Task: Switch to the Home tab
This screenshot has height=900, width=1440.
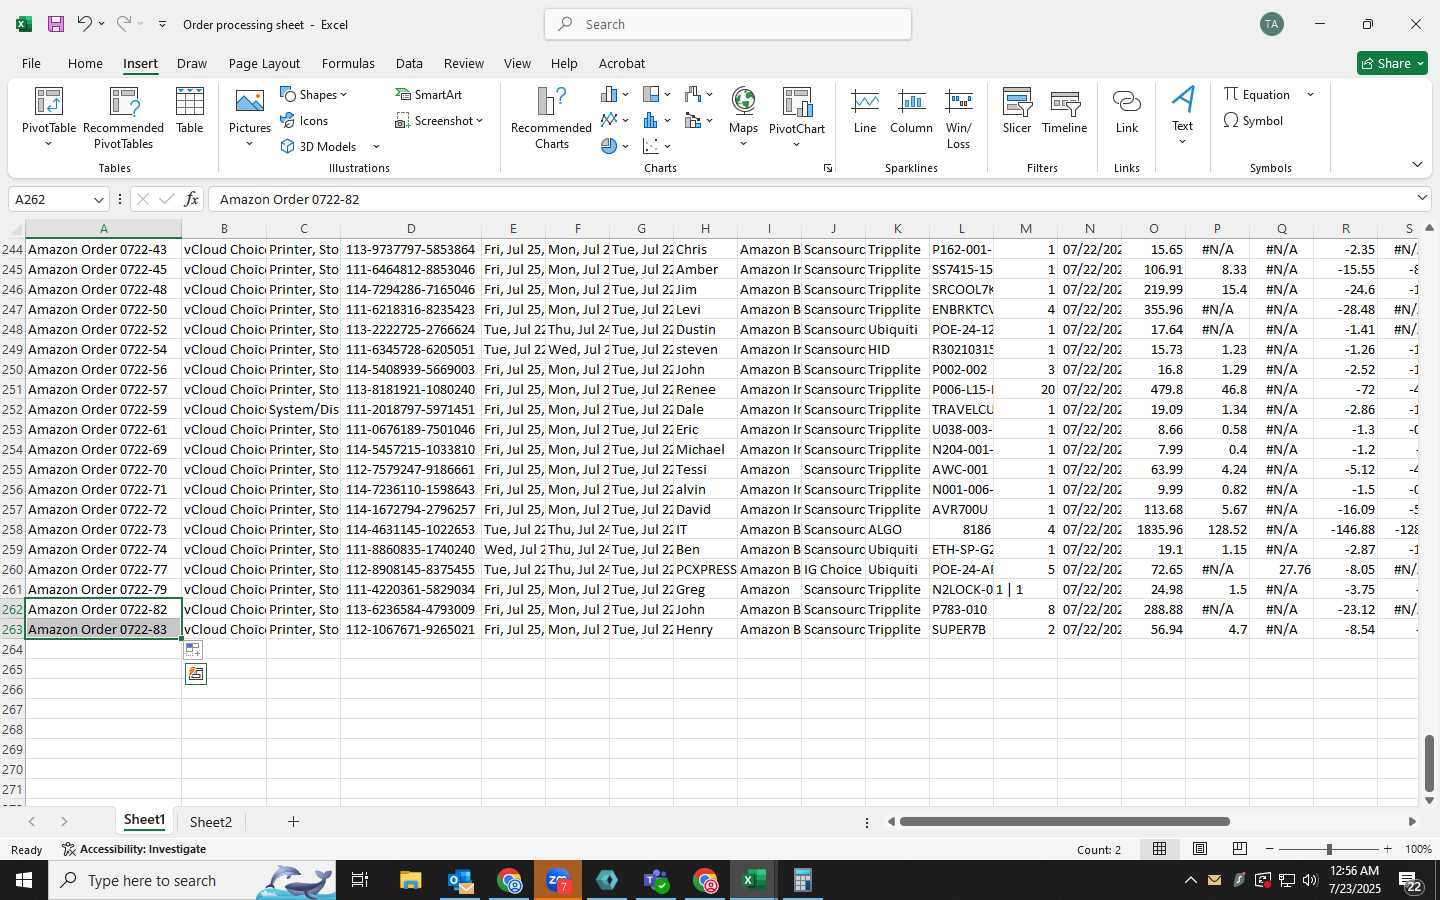Action: point(85,63)
